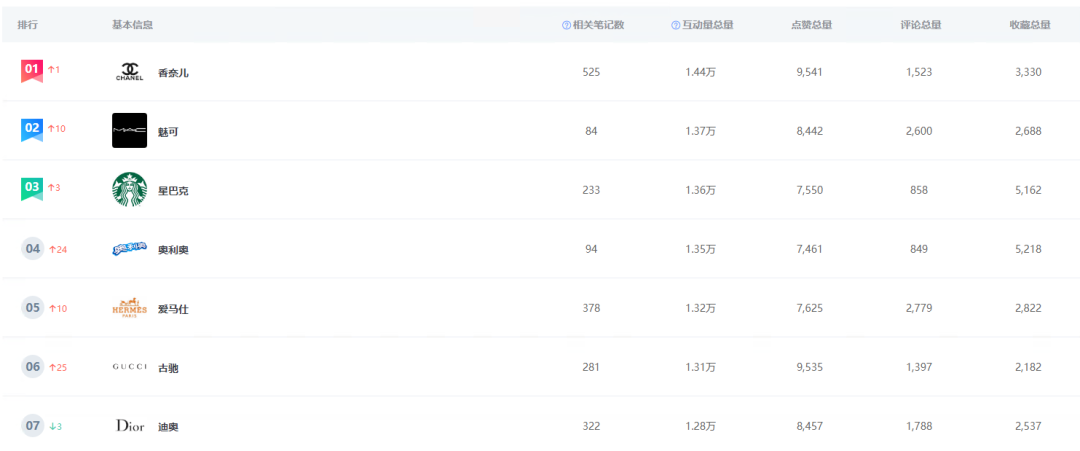Click the rank 02 badge
This screenshot has width=1080, height=451.
32,129
